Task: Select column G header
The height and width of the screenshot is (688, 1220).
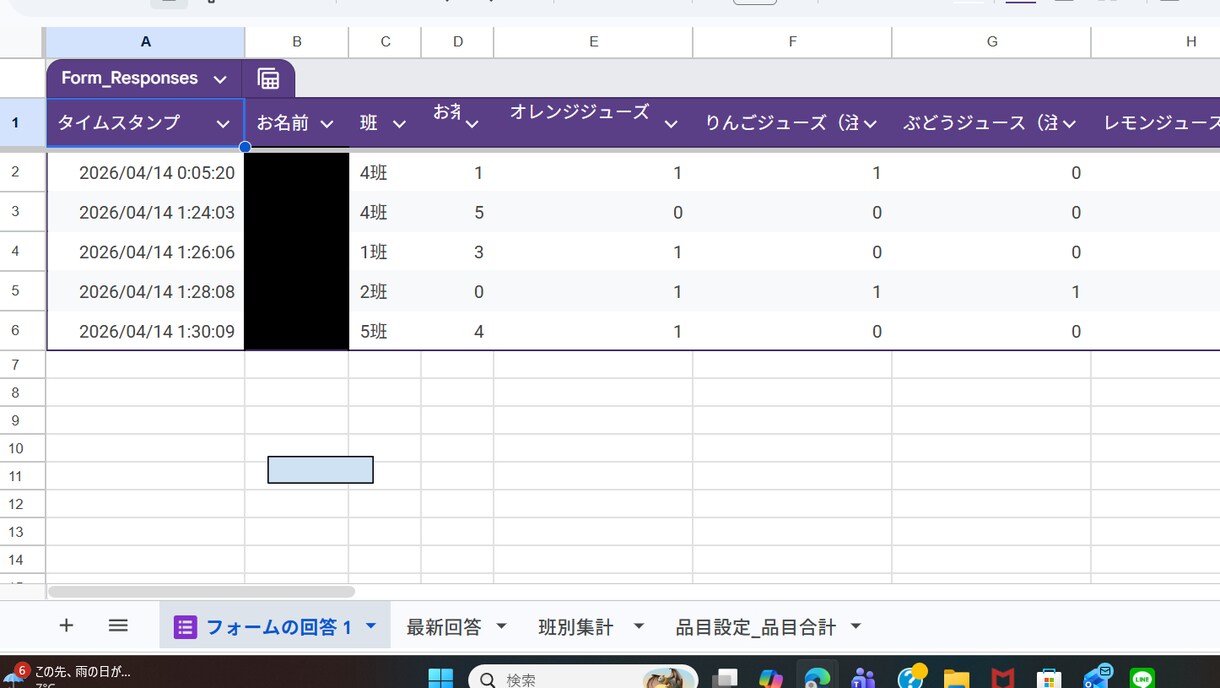Action: pos(992,42)
